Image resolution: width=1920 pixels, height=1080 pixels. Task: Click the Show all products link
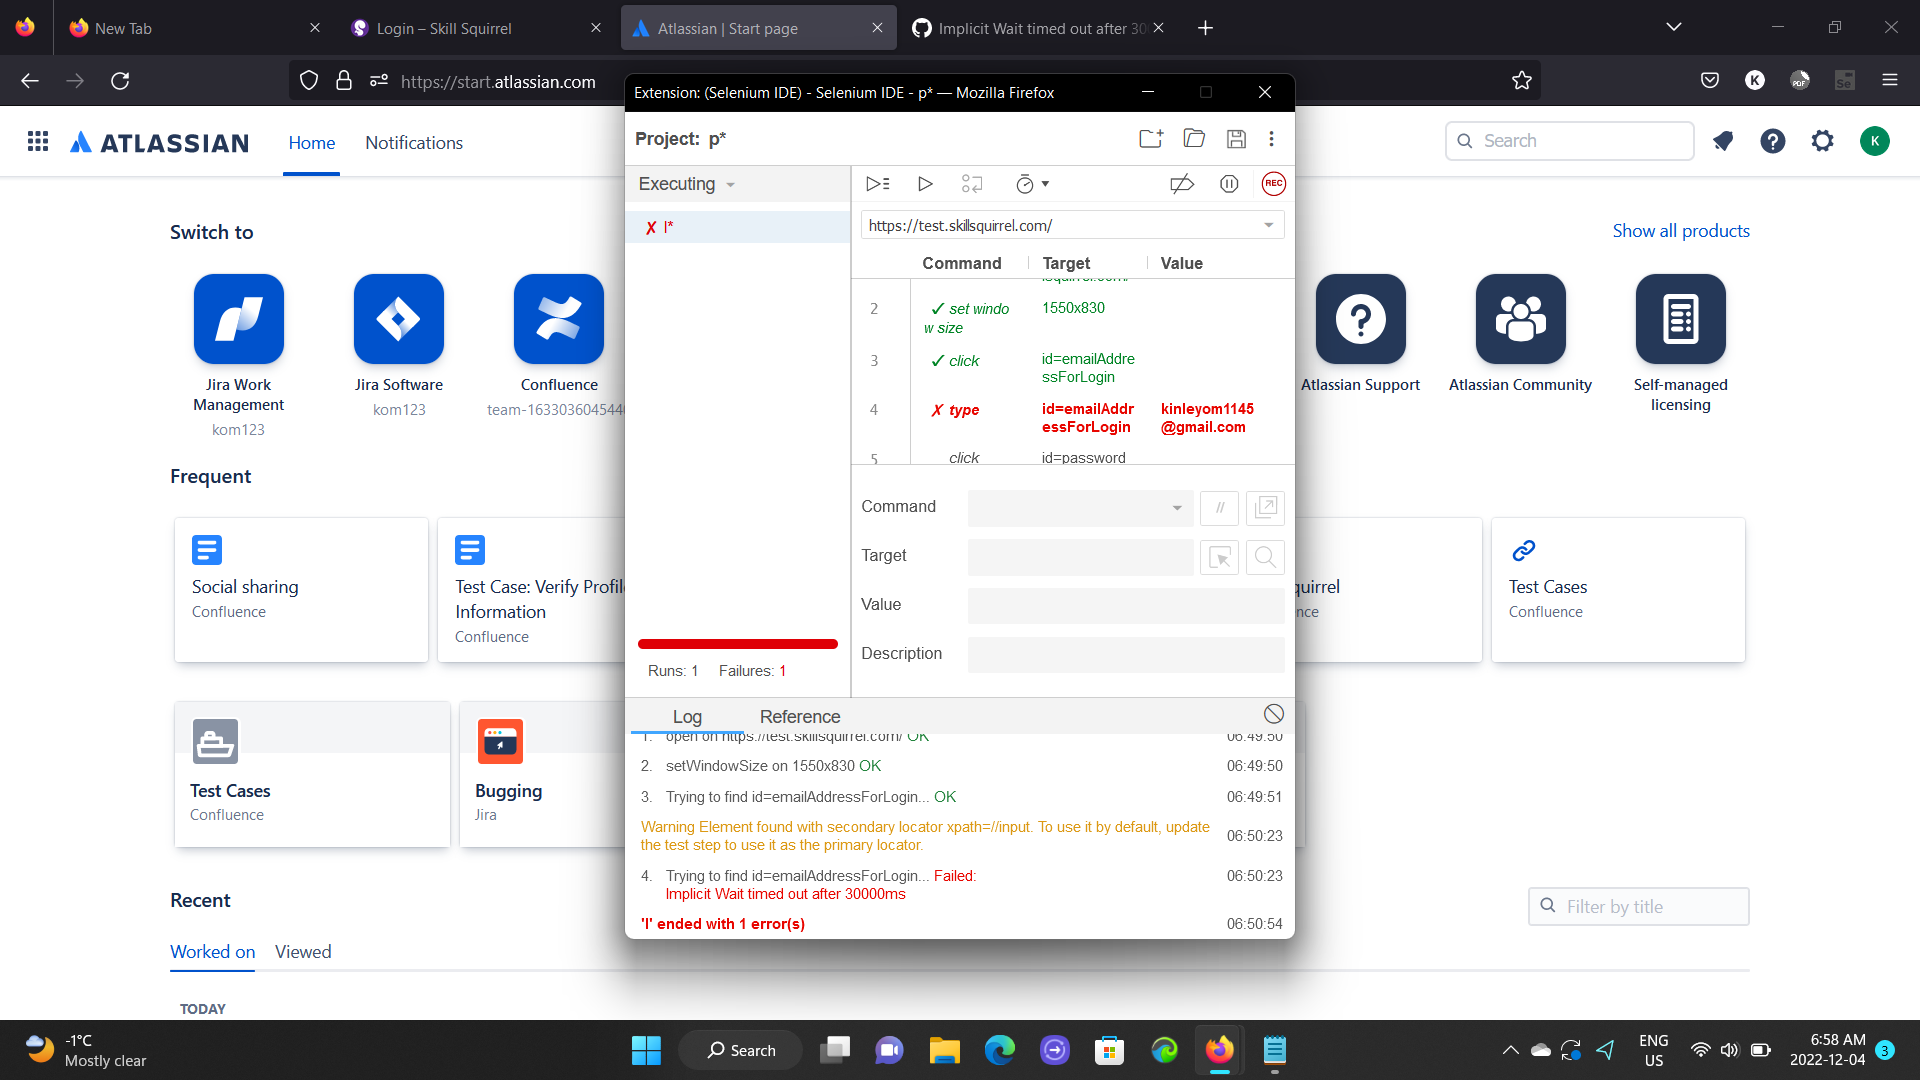1680,231
